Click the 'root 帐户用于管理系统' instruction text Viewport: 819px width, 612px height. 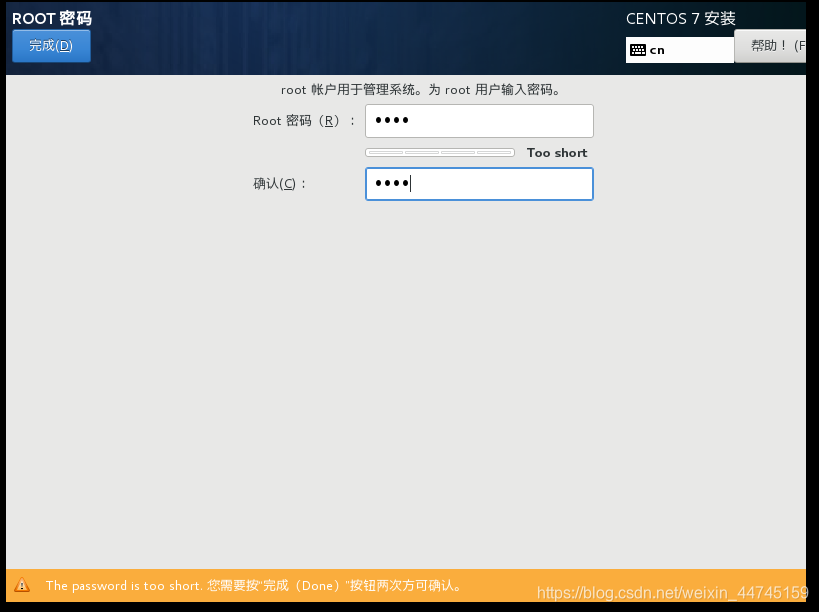click(x=421, y=90)
